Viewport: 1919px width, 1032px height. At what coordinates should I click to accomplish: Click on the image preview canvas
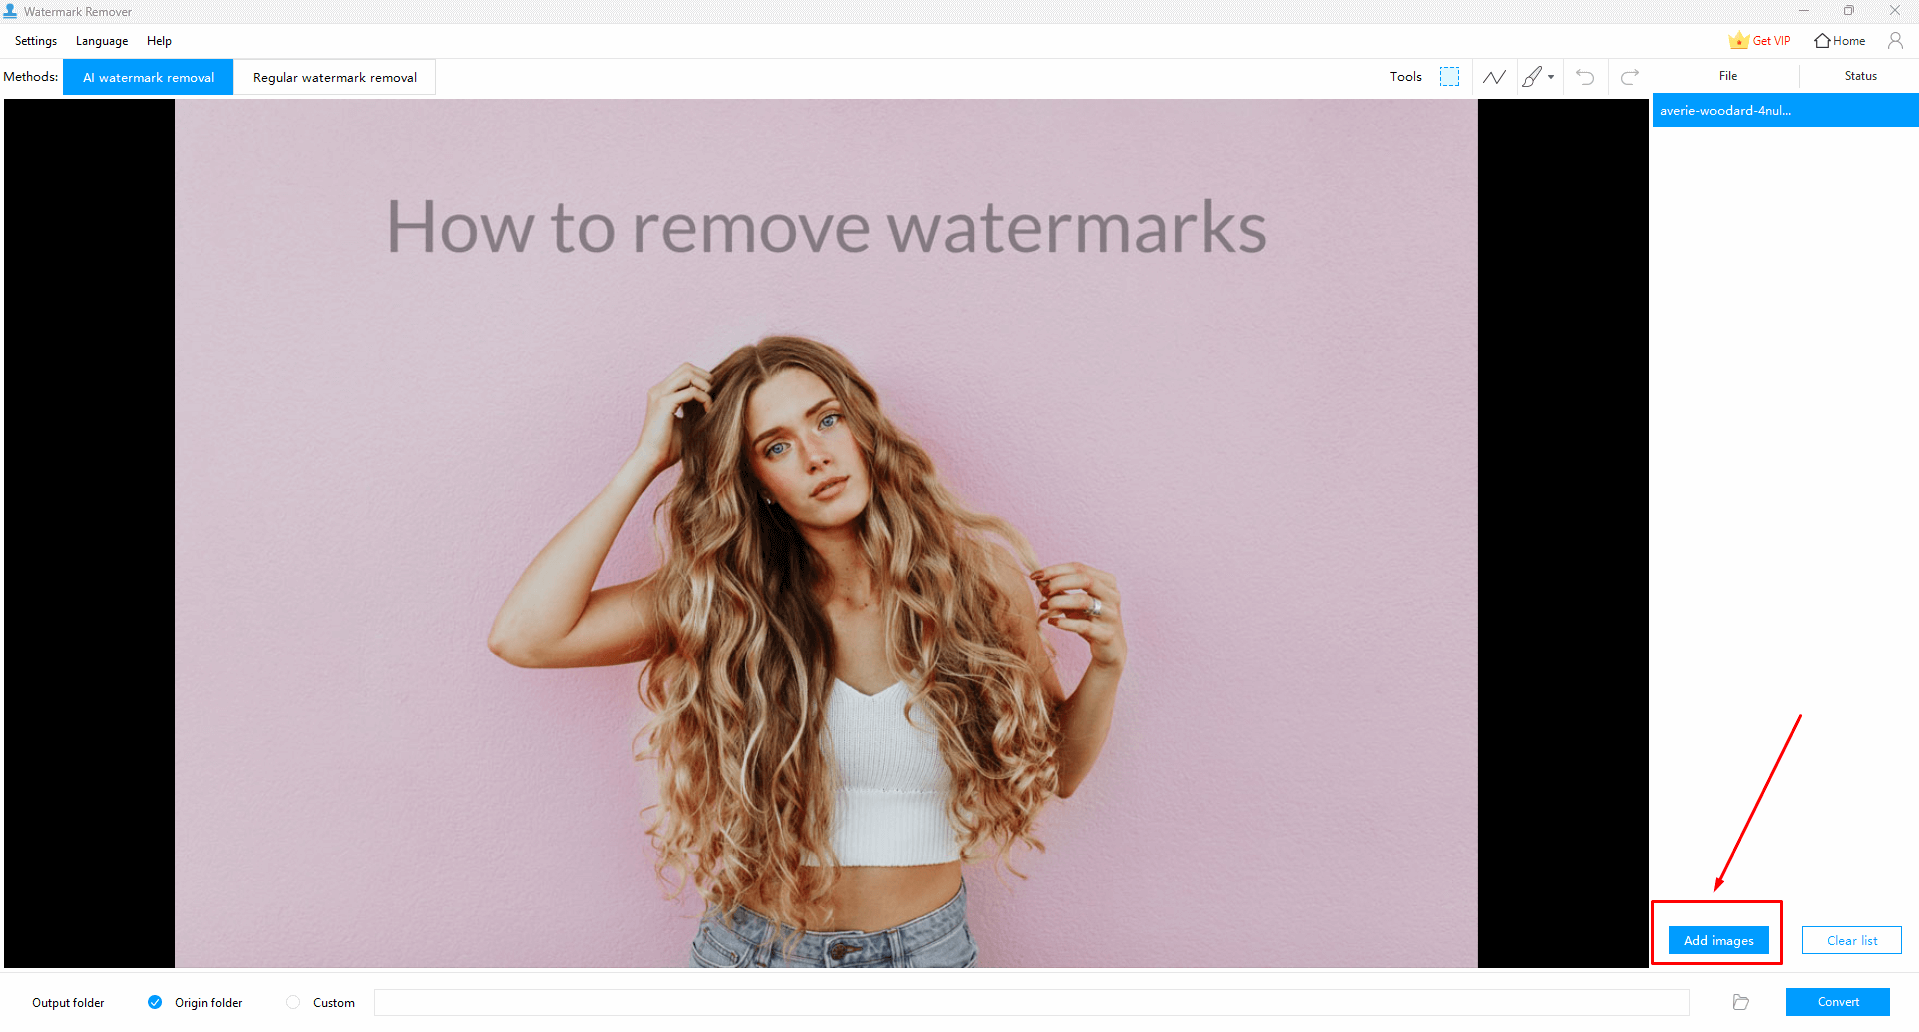tap(826, 533)
